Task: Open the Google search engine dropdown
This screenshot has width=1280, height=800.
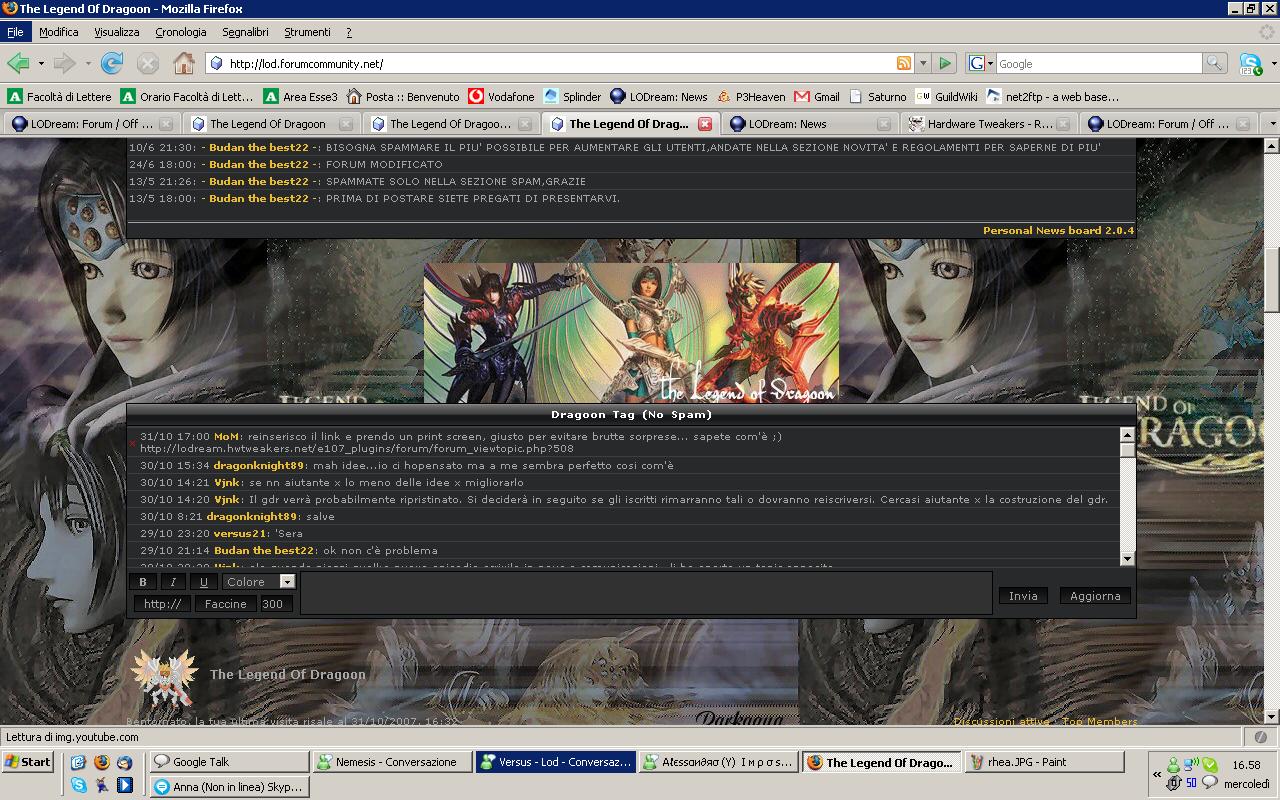Action: tap(981, 63)
